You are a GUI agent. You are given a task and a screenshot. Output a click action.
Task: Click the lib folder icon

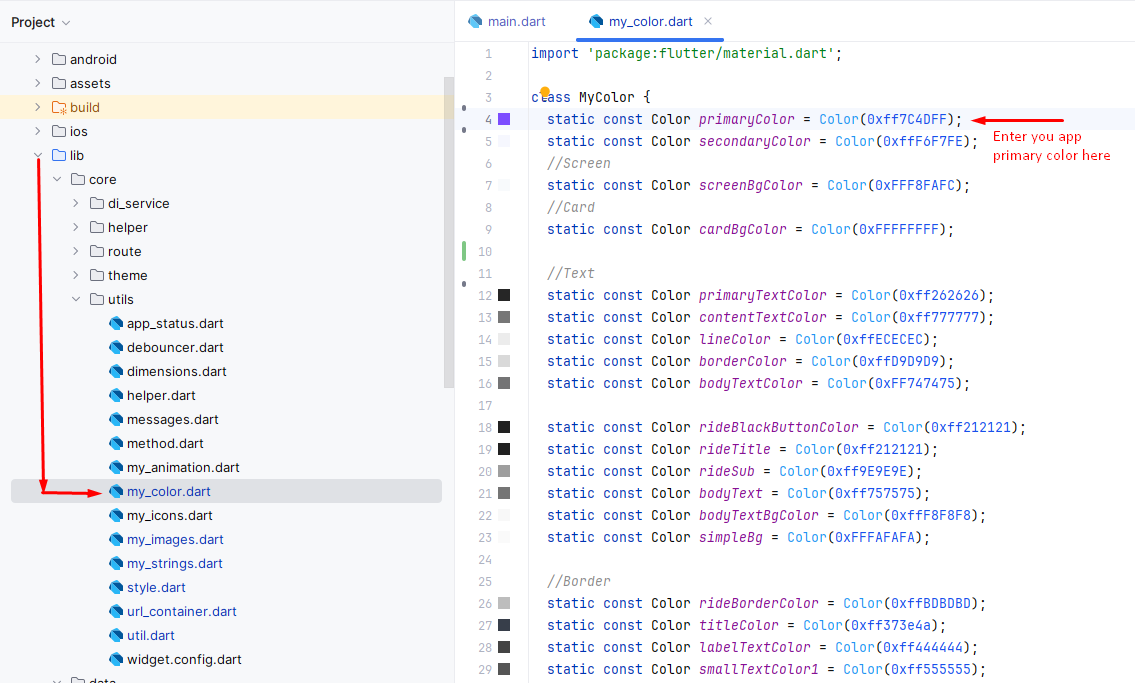58,155
